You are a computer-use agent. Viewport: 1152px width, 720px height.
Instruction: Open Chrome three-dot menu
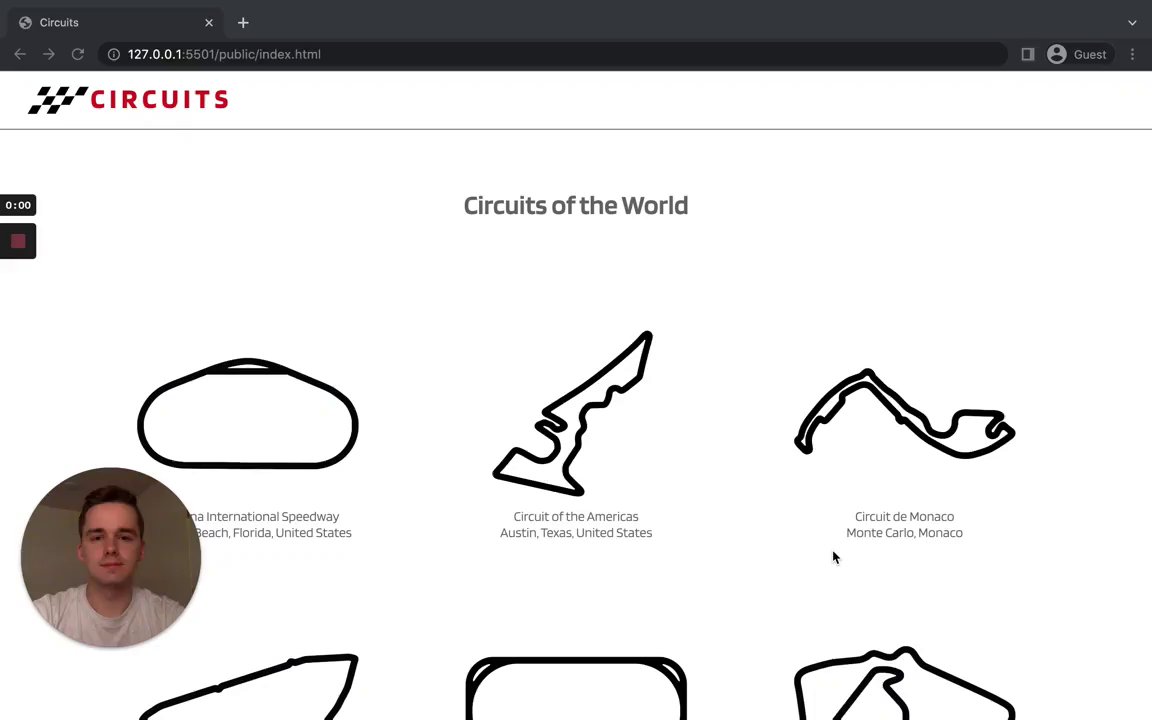(1132, 54)
